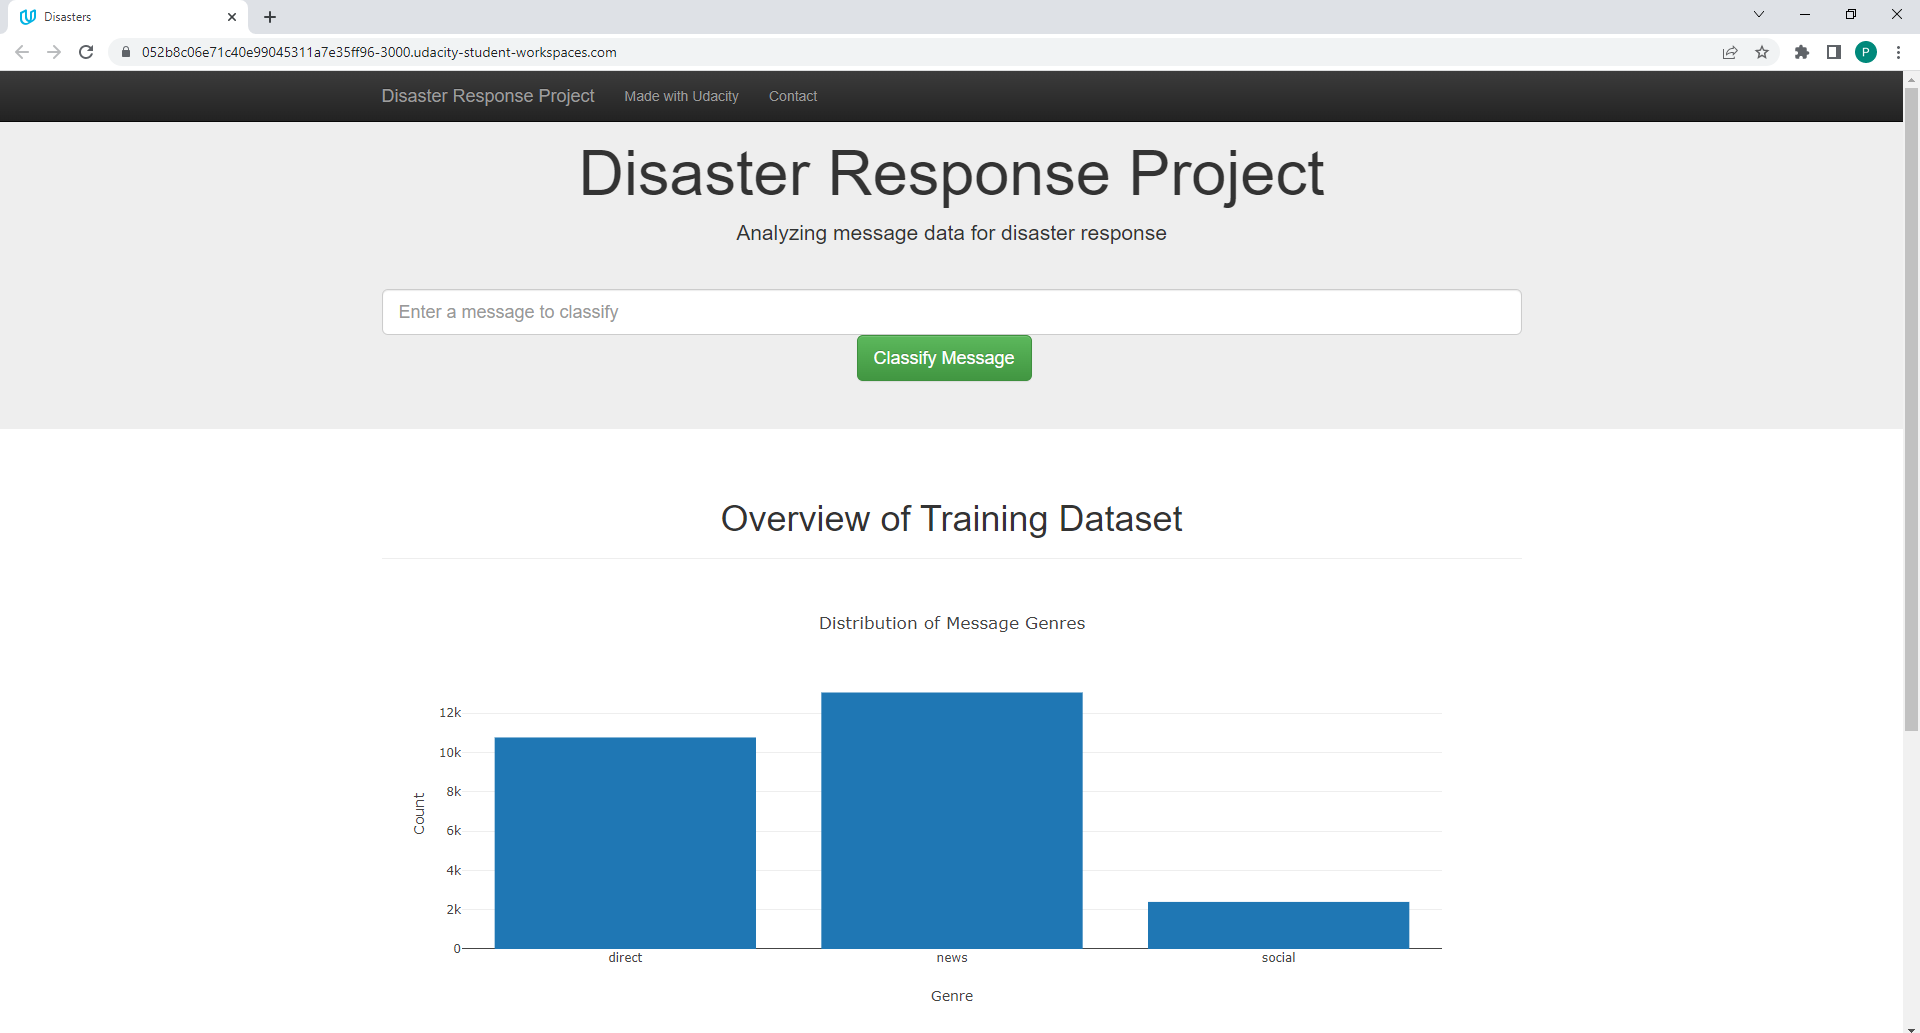This screenshot has height=1033, width=1920.
Task: Bookmark this page with star icon
Action: point(1762,52)
